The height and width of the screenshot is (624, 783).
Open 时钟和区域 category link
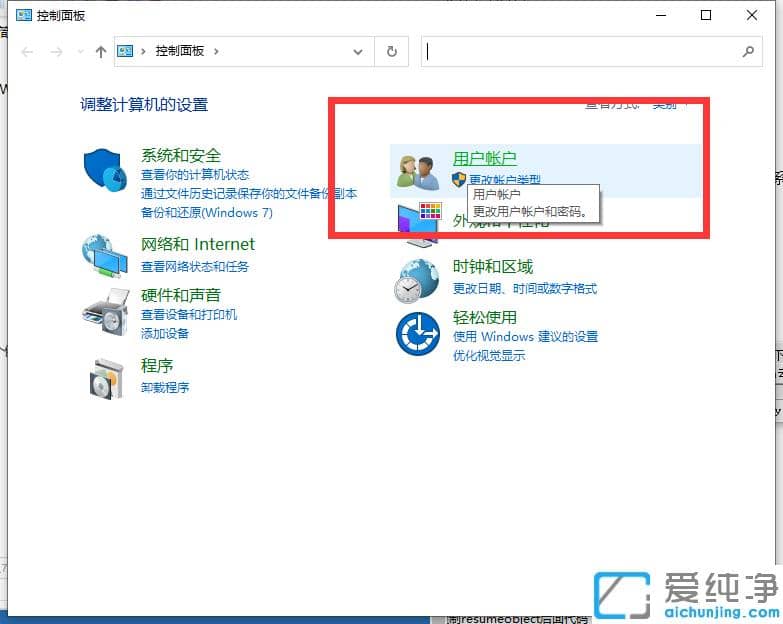tap(493, 267)
